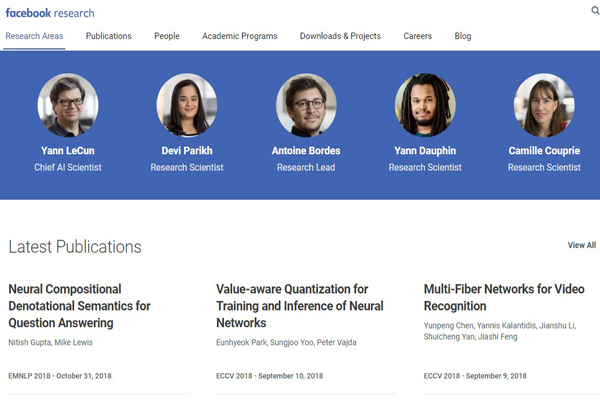Screen dimensions: 600x400
Task: Switch to the People tab
Action: click(167, 36)
